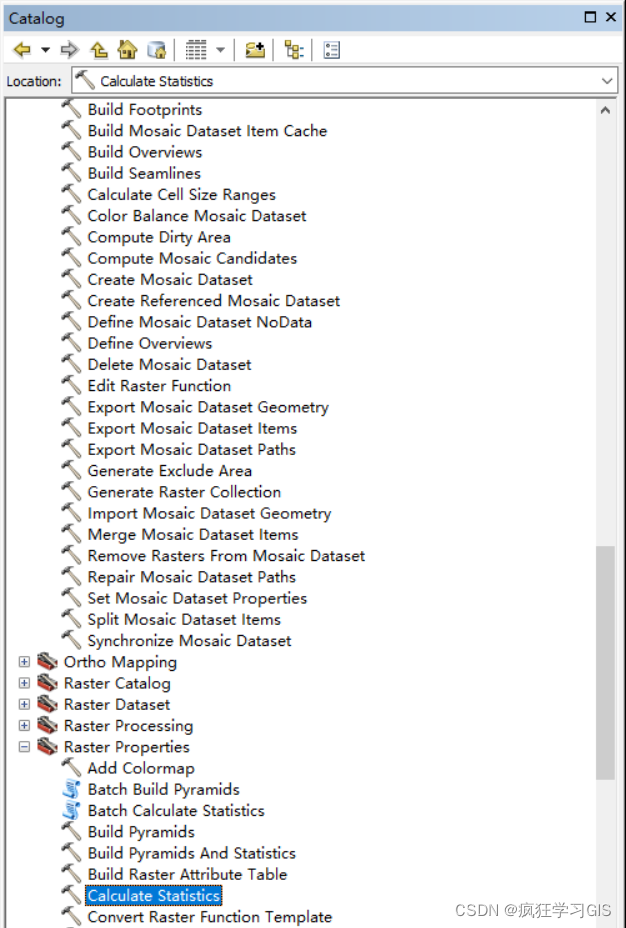
Task: Select the Generate Exclude Area tool
Action: tap(170, 471)
